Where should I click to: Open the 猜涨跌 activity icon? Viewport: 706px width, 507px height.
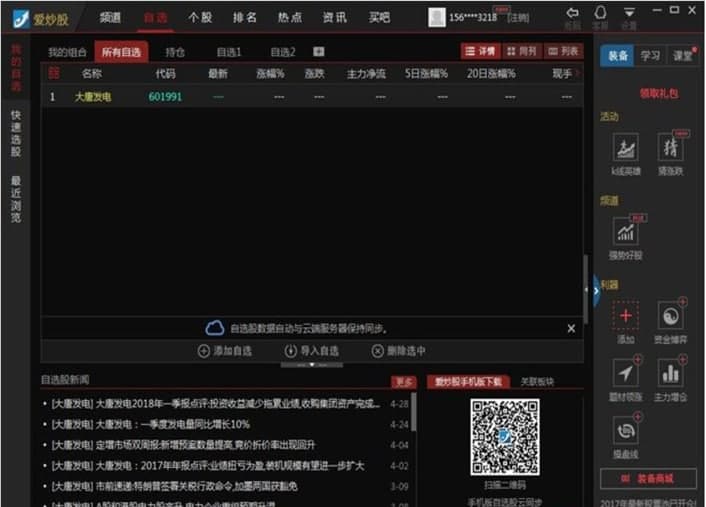click(x=670, y=146)
